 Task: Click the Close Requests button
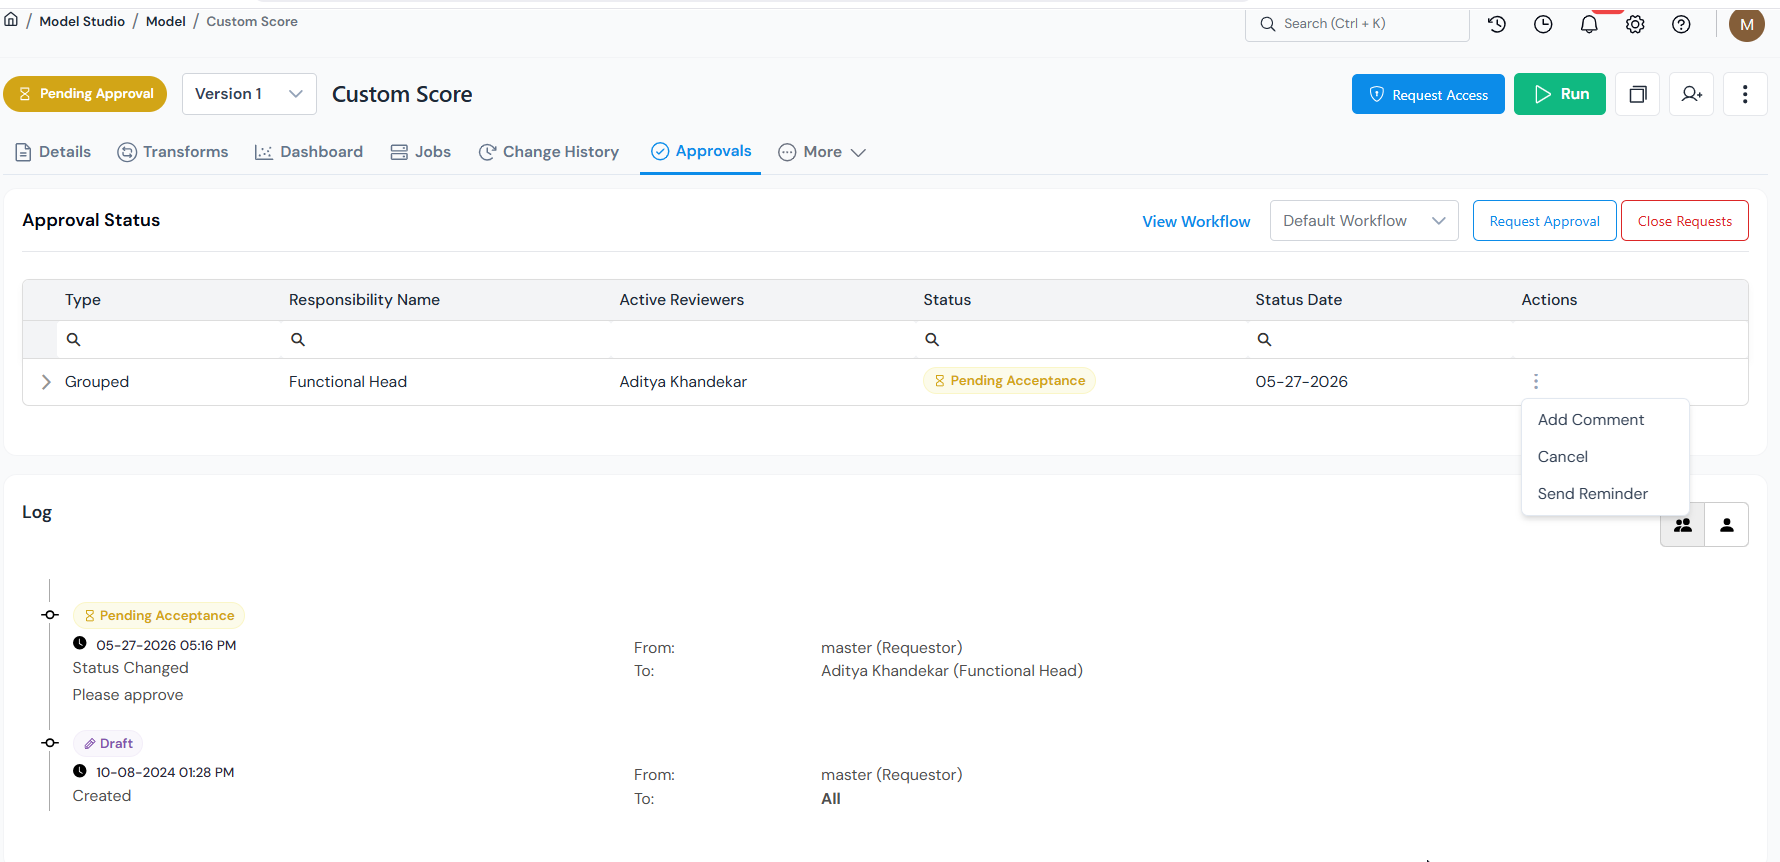tap(1684, 221)
